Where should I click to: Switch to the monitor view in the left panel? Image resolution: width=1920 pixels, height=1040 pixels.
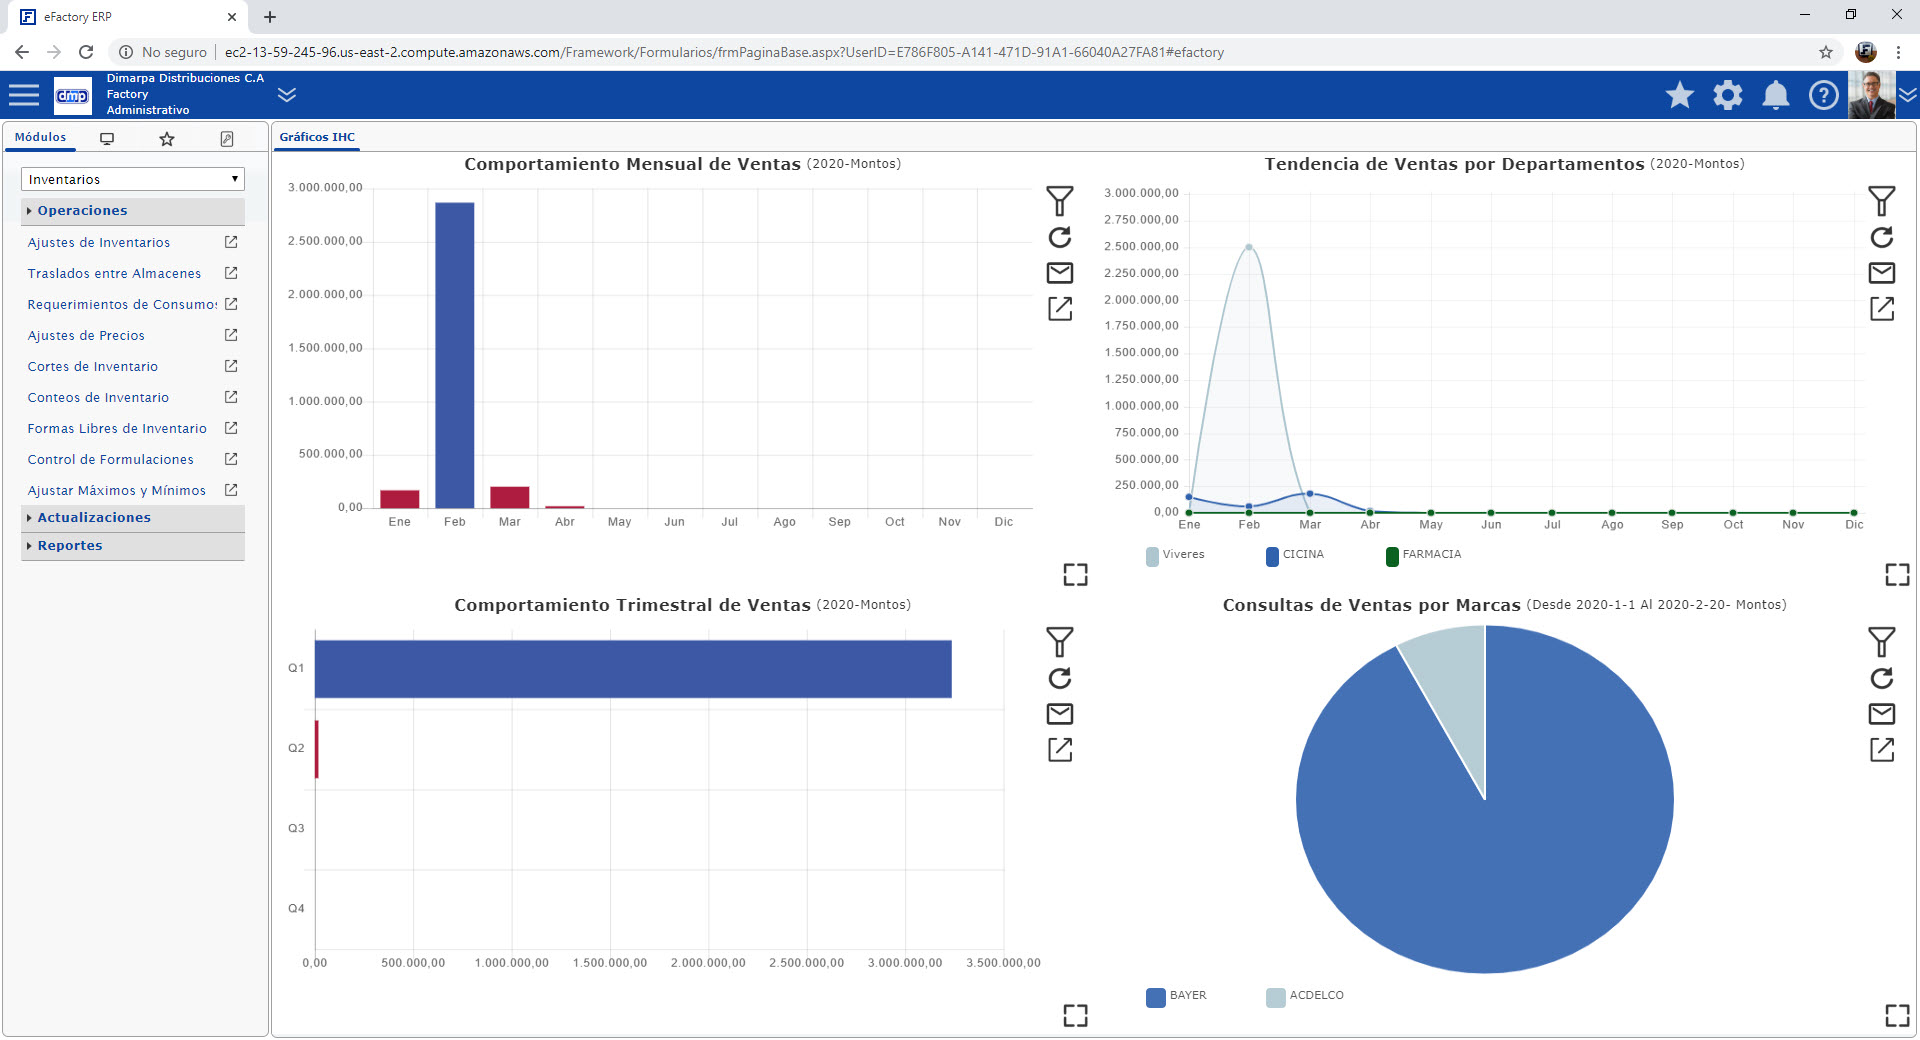click(106, 138)
